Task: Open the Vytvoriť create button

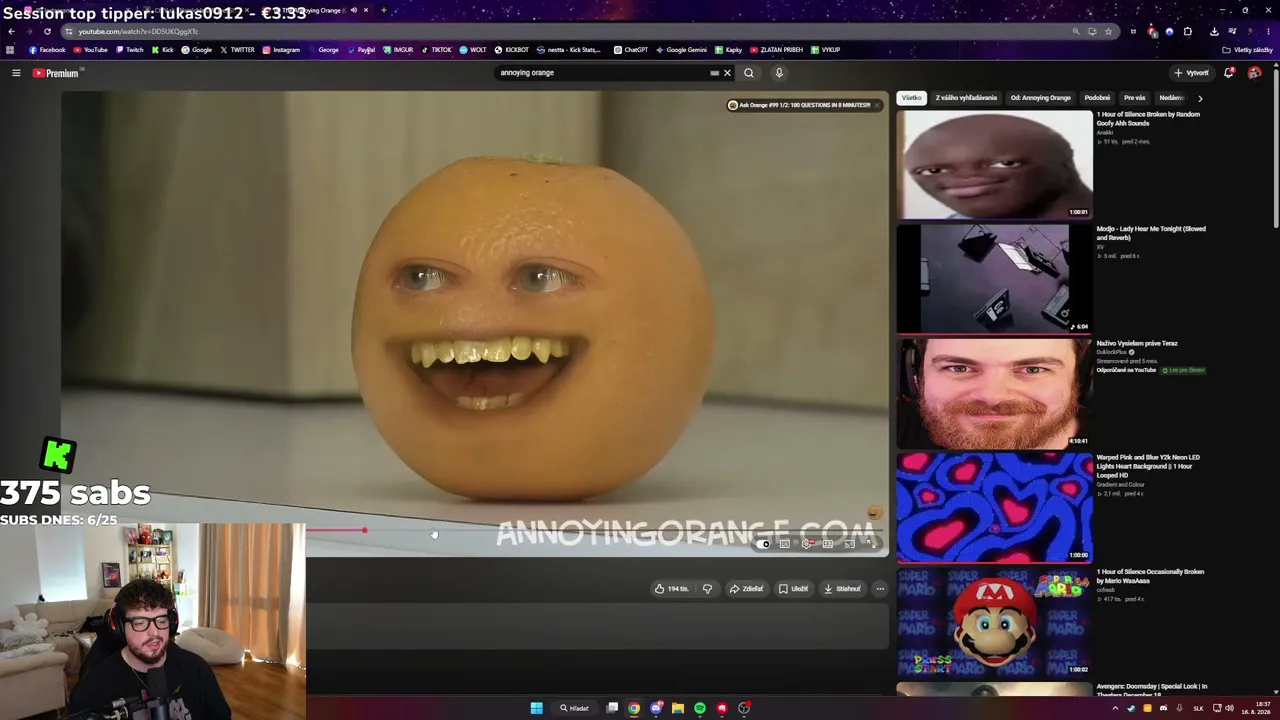Action: 1192,73
